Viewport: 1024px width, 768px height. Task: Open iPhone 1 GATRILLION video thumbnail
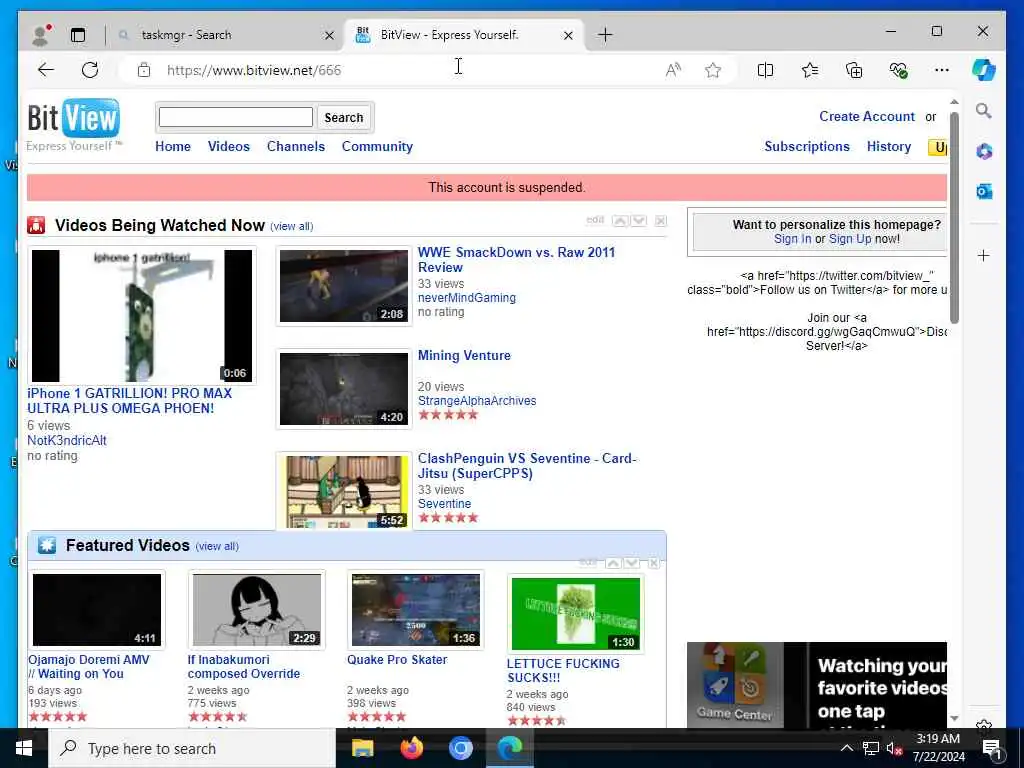click(x=142, y=315)
